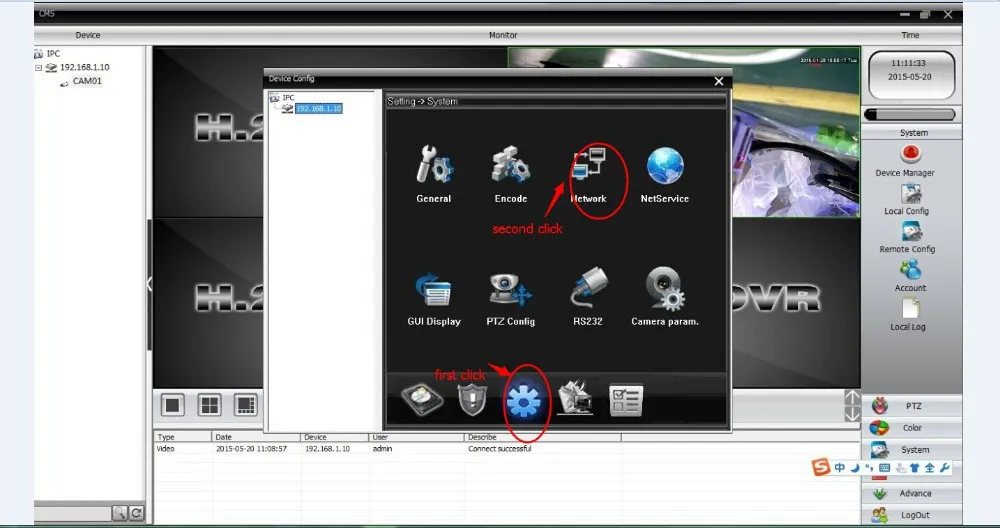Click the refresh icon under the device tree
The width and height of the screenshot is (1000, 528).
[136, 513]
